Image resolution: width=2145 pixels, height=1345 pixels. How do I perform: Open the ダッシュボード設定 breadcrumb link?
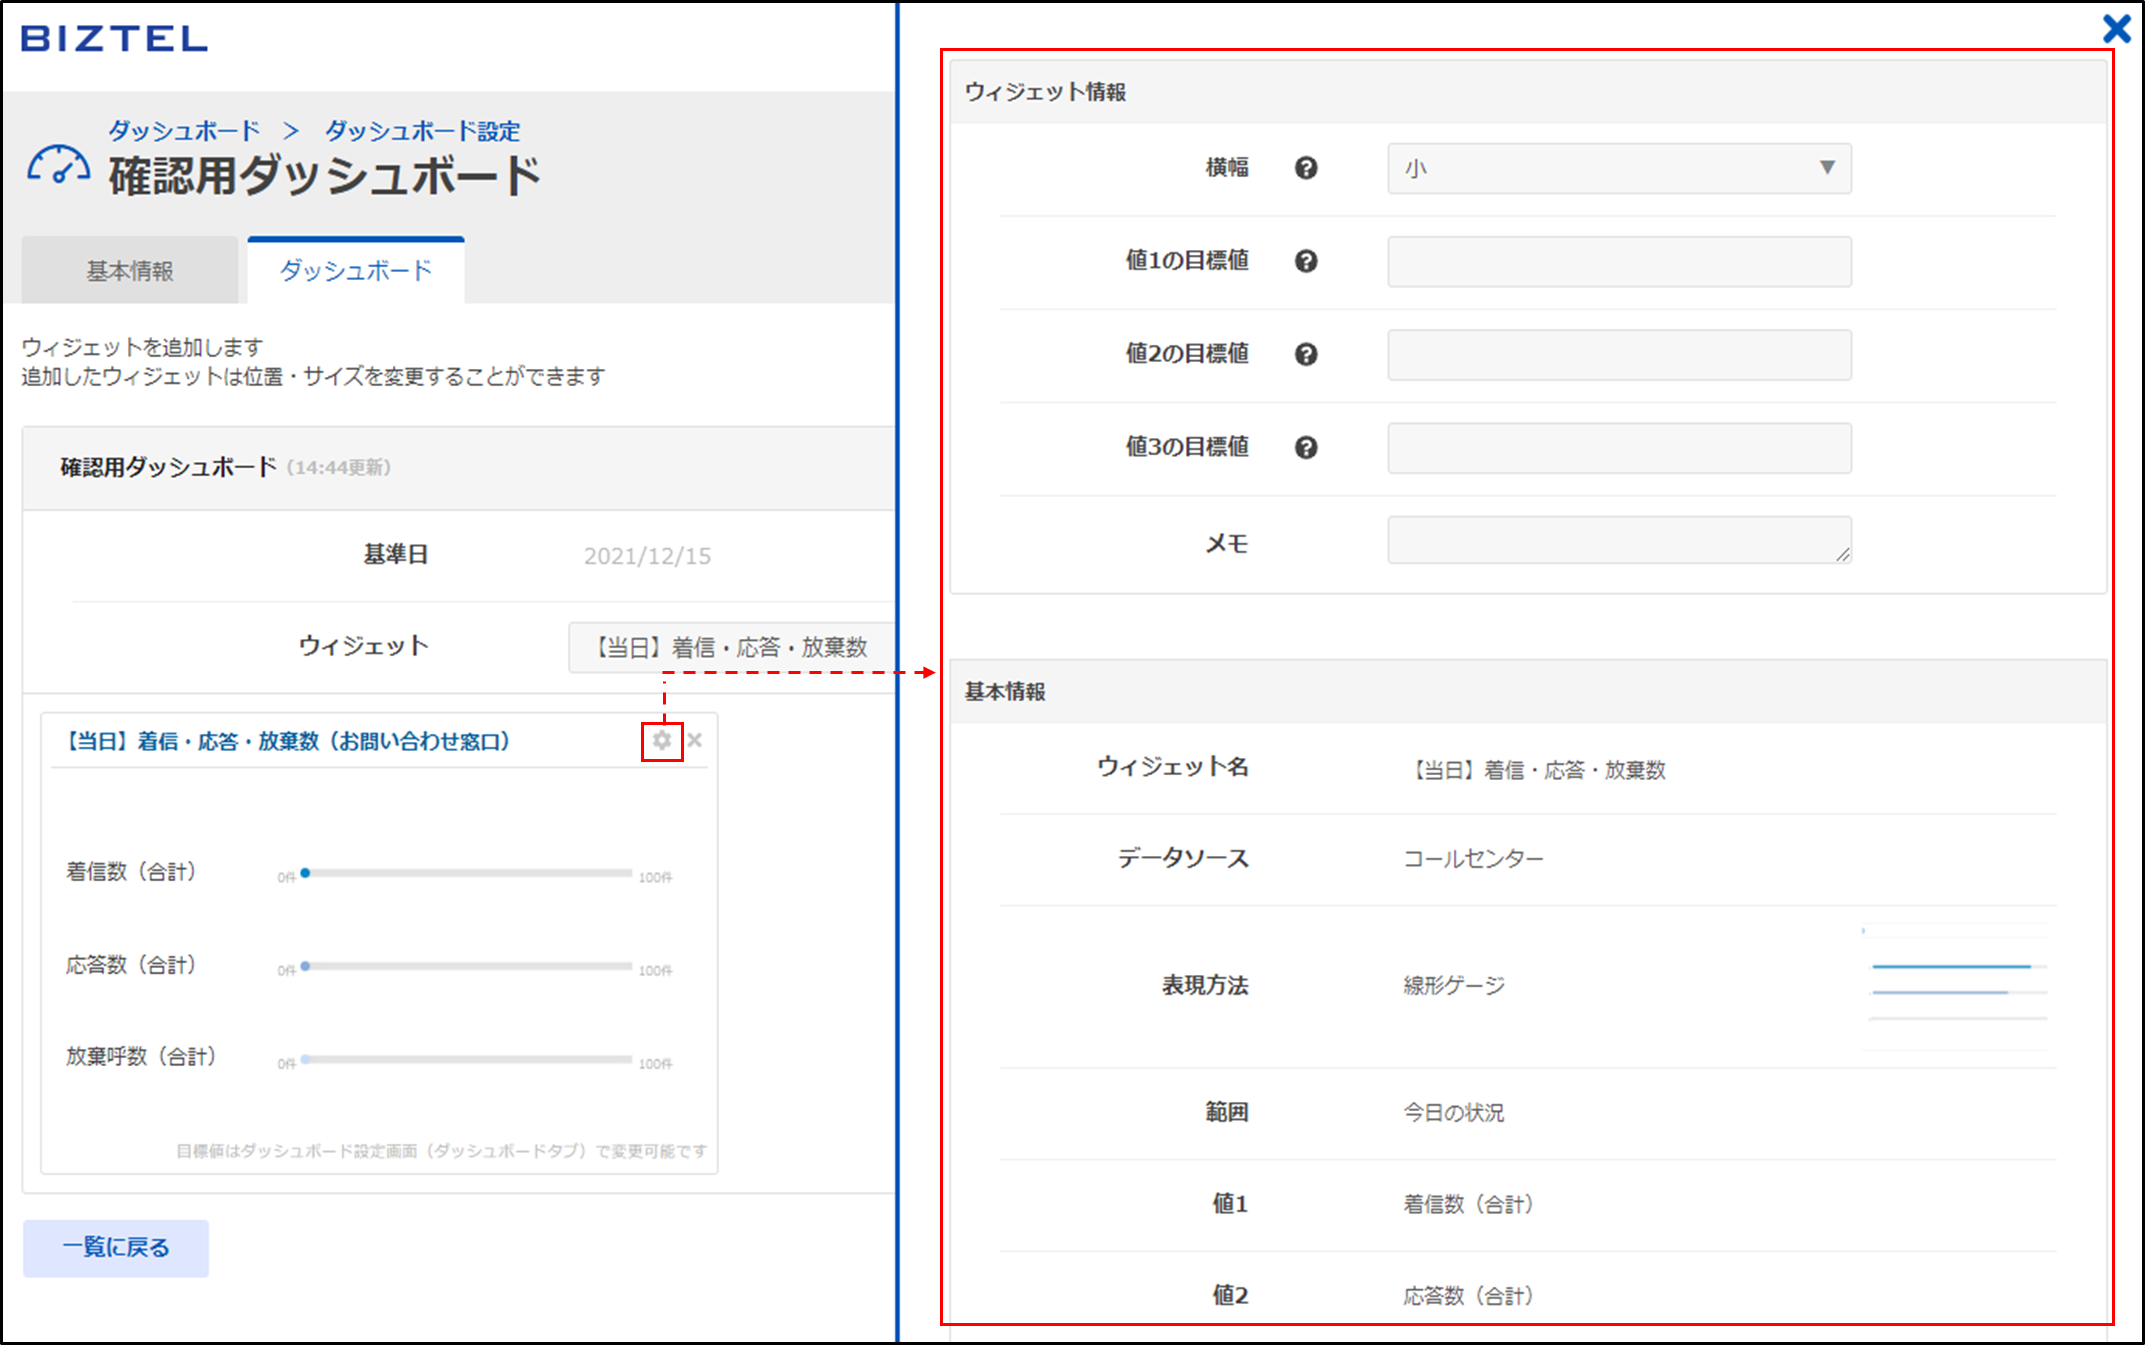422,131
